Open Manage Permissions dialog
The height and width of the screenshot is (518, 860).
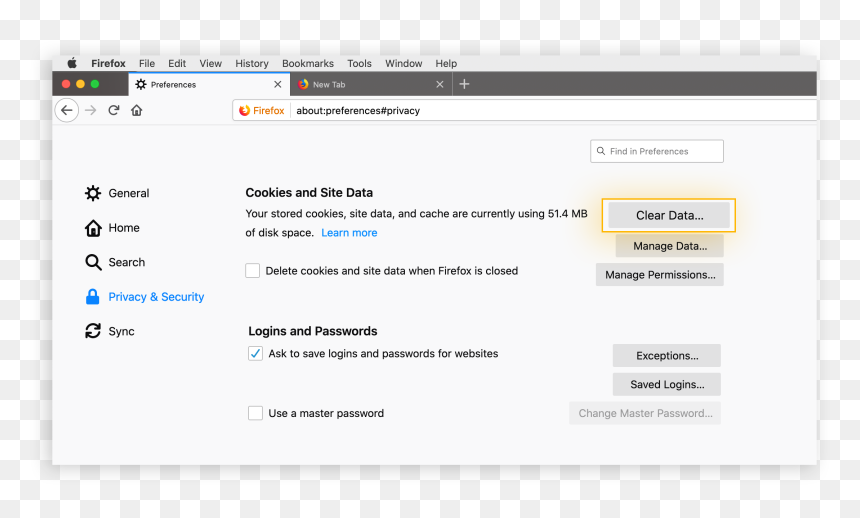point(660,274)
